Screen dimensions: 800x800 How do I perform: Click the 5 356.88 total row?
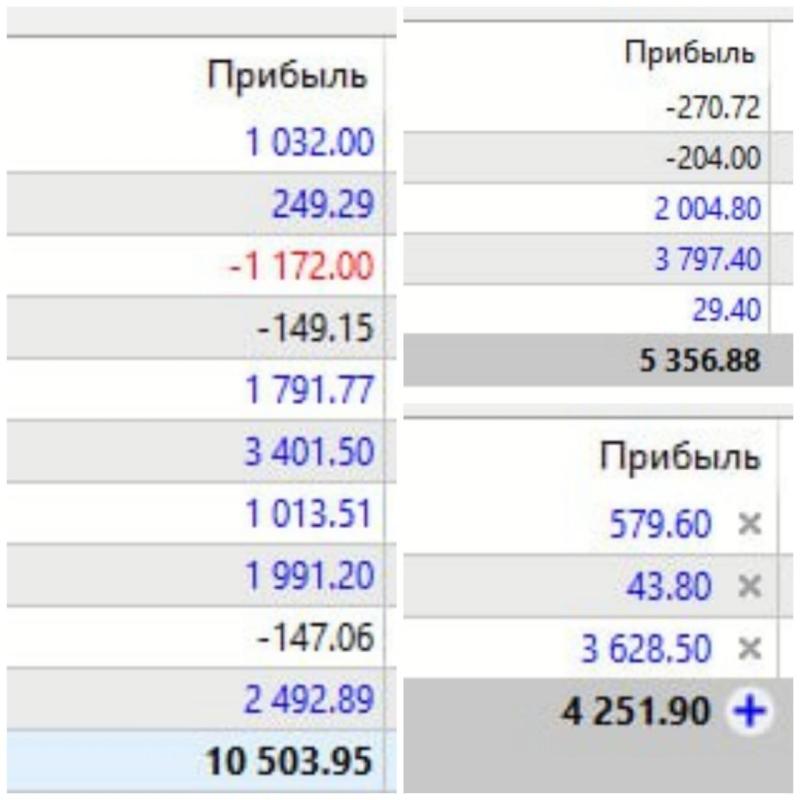coord(598,360)
